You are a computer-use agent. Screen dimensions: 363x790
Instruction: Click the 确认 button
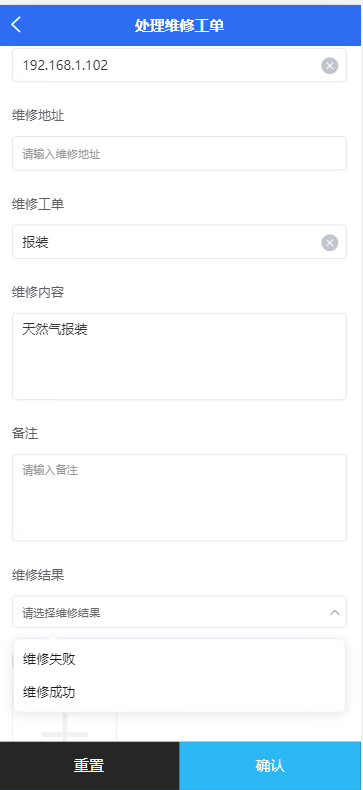[x=270, y=766]
